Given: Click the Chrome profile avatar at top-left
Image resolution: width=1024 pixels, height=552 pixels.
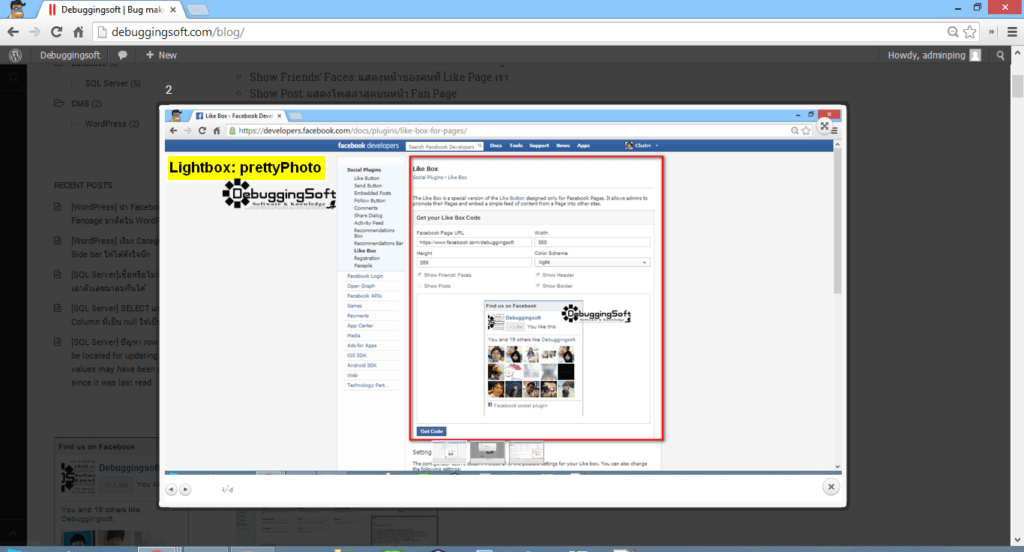Looking at the screenshot, I should point(16,9).
